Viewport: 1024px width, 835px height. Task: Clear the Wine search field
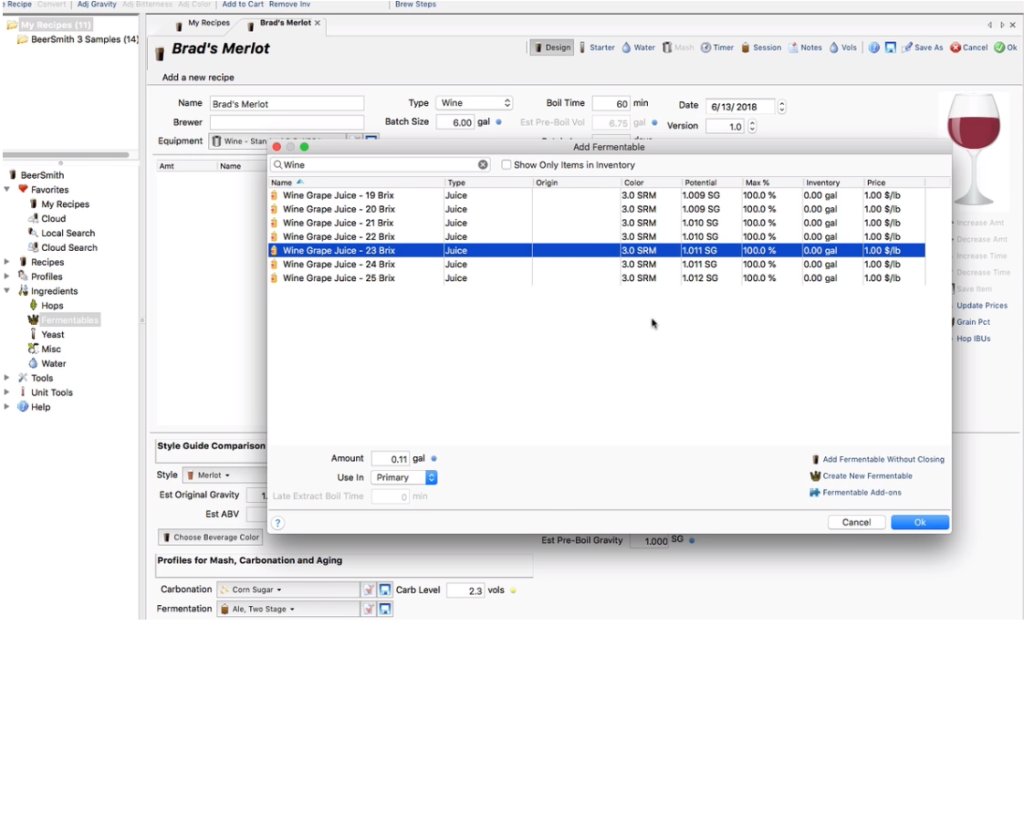pyautogui.click(x=483, y=165)
